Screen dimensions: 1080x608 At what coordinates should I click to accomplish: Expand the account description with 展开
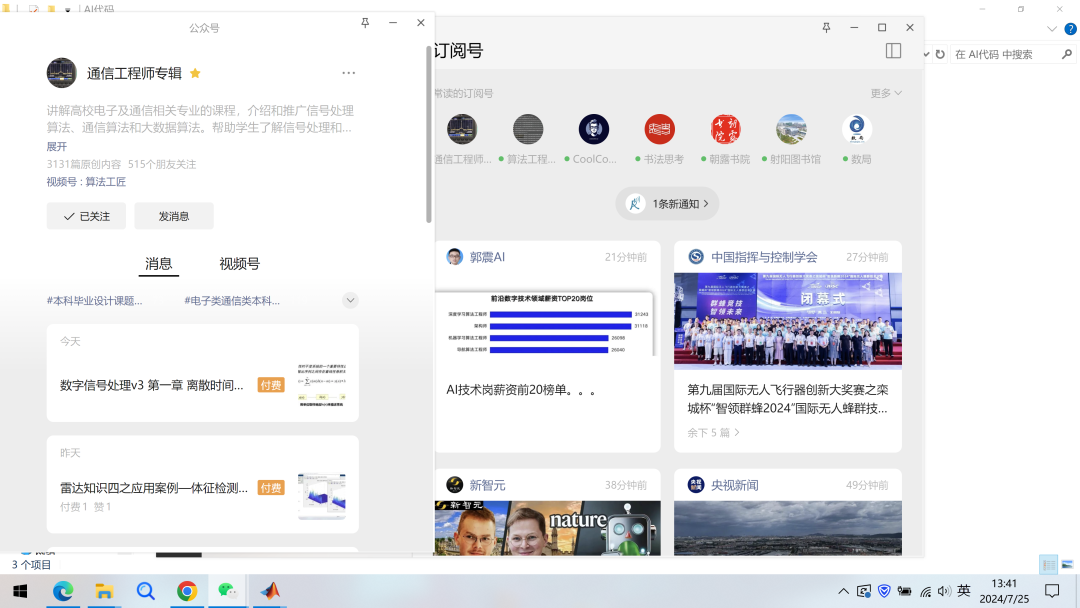(56, 147)
